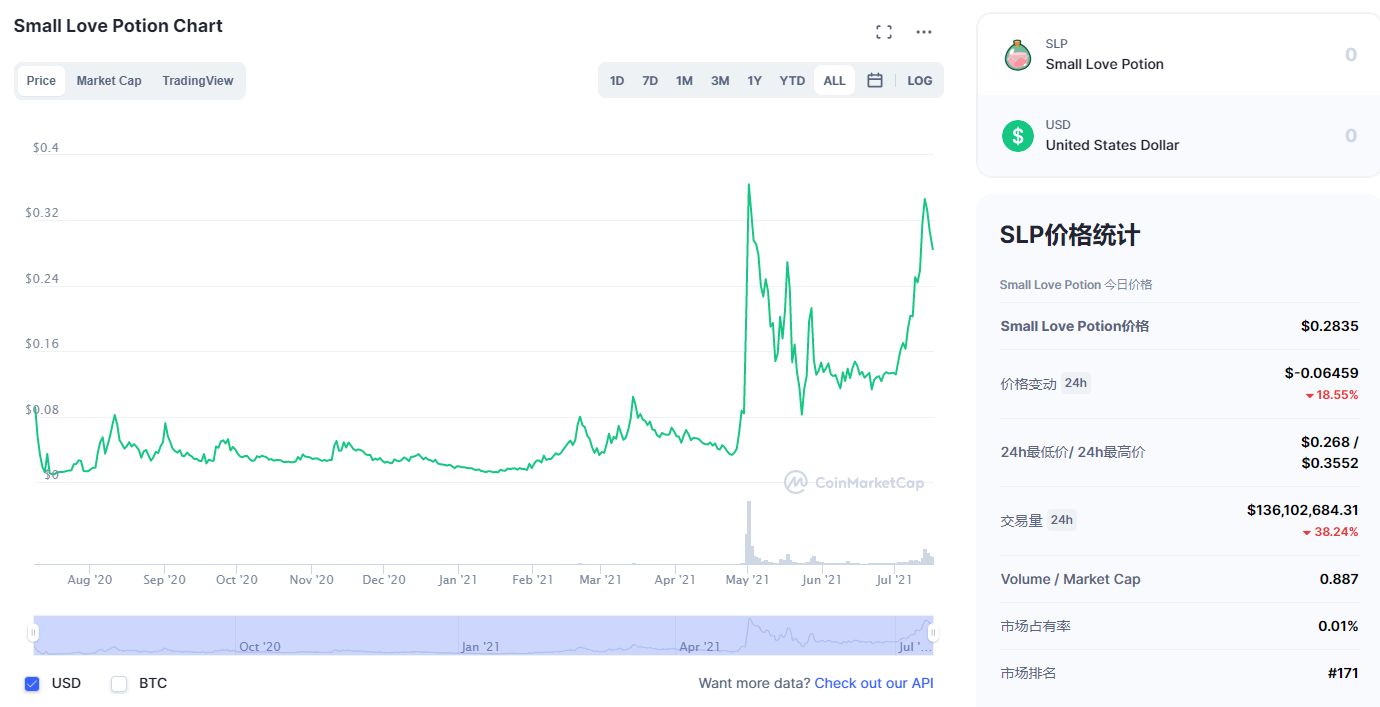
Task: Select the YTD time range
Action: [x=792, y=80]
